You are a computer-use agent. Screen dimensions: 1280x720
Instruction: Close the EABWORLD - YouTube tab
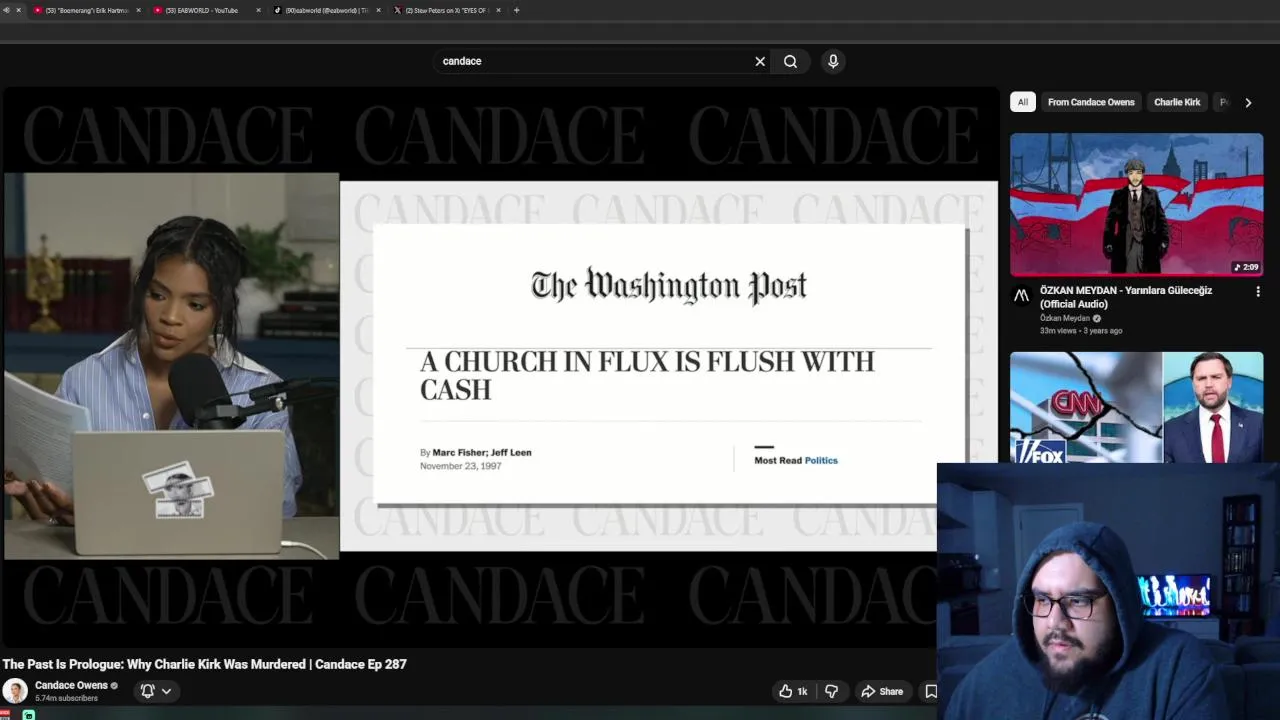pyautogui.click(x=258, y=10)
